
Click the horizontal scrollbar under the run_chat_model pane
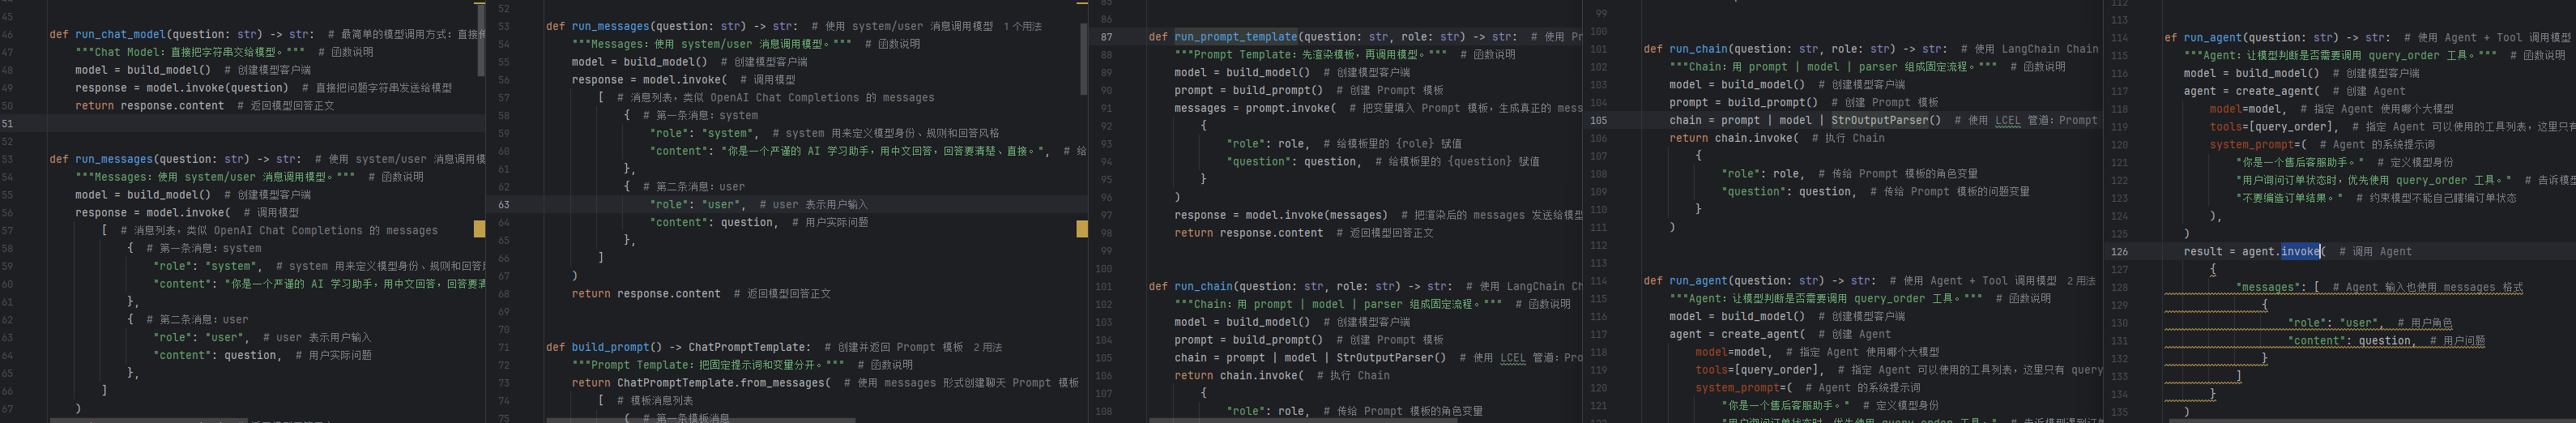150,420
